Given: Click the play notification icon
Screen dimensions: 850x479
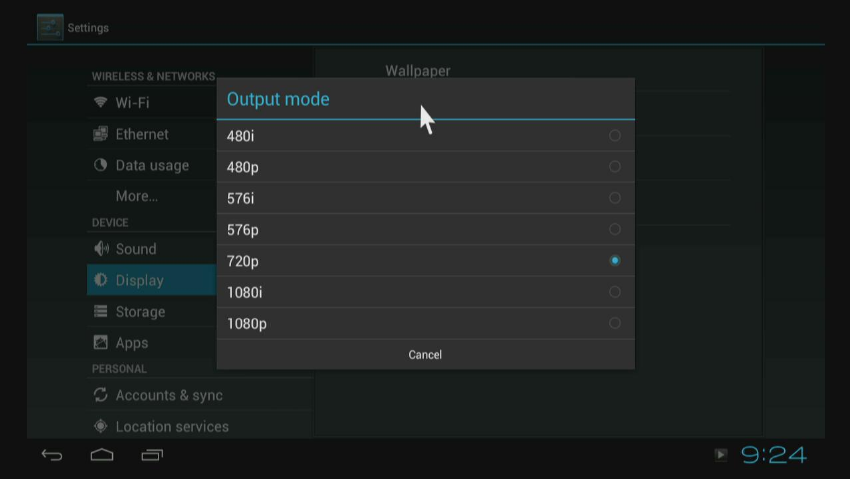Looking at the screenshot, I should pyautogui.click(x=720, y=455).
